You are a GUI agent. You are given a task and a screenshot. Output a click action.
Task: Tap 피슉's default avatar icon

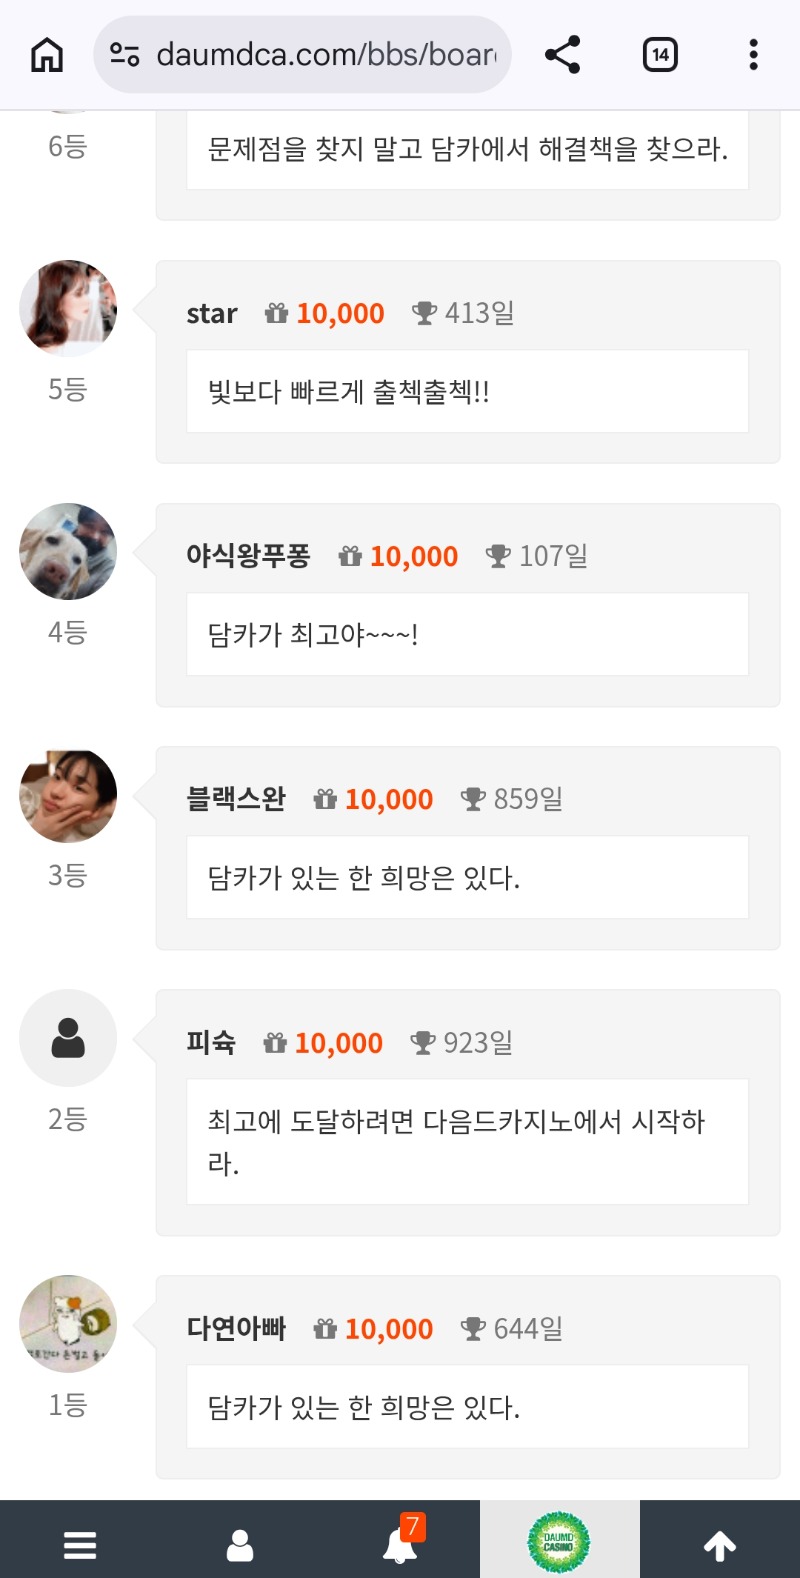tap(68, 1038)
